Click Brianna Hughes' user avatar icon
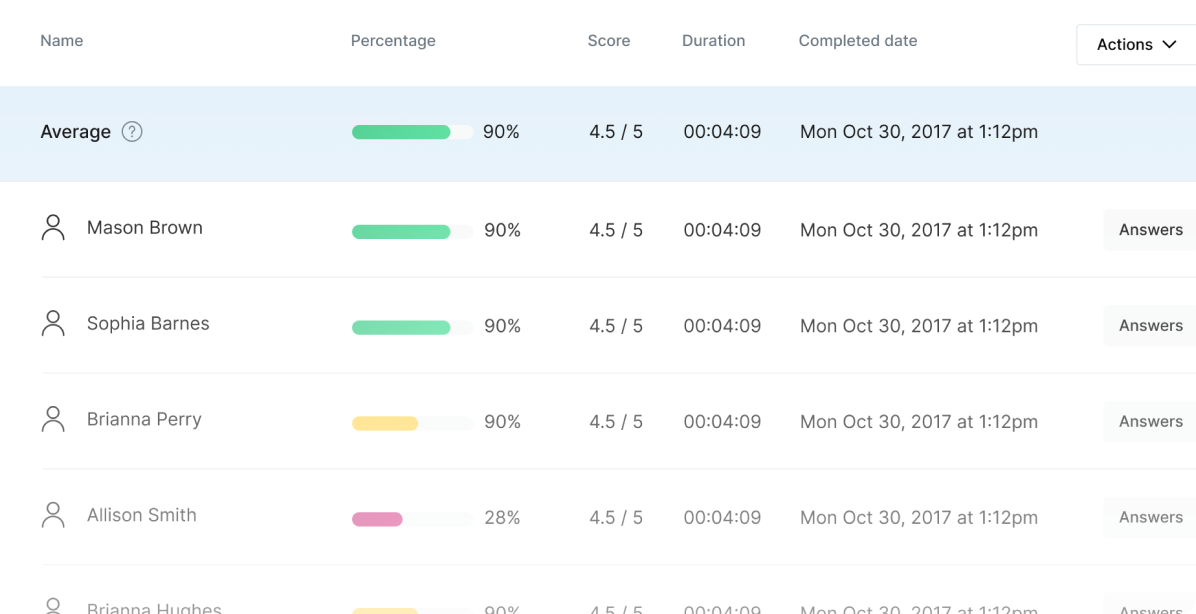Screen dimensions: 1196x614 pyautogui.click(x=53, y=606)
